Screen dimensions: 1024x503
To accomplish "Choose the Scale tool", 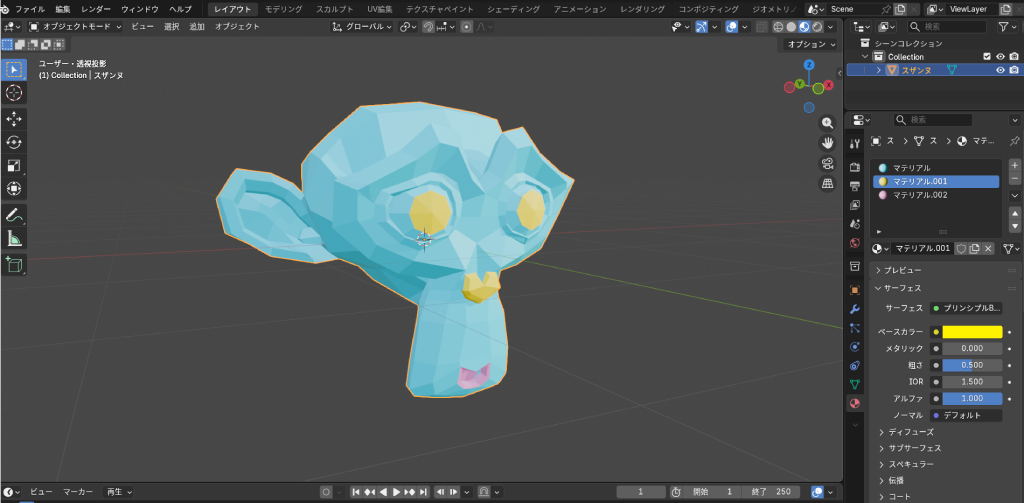I will [x=14, y=166].
